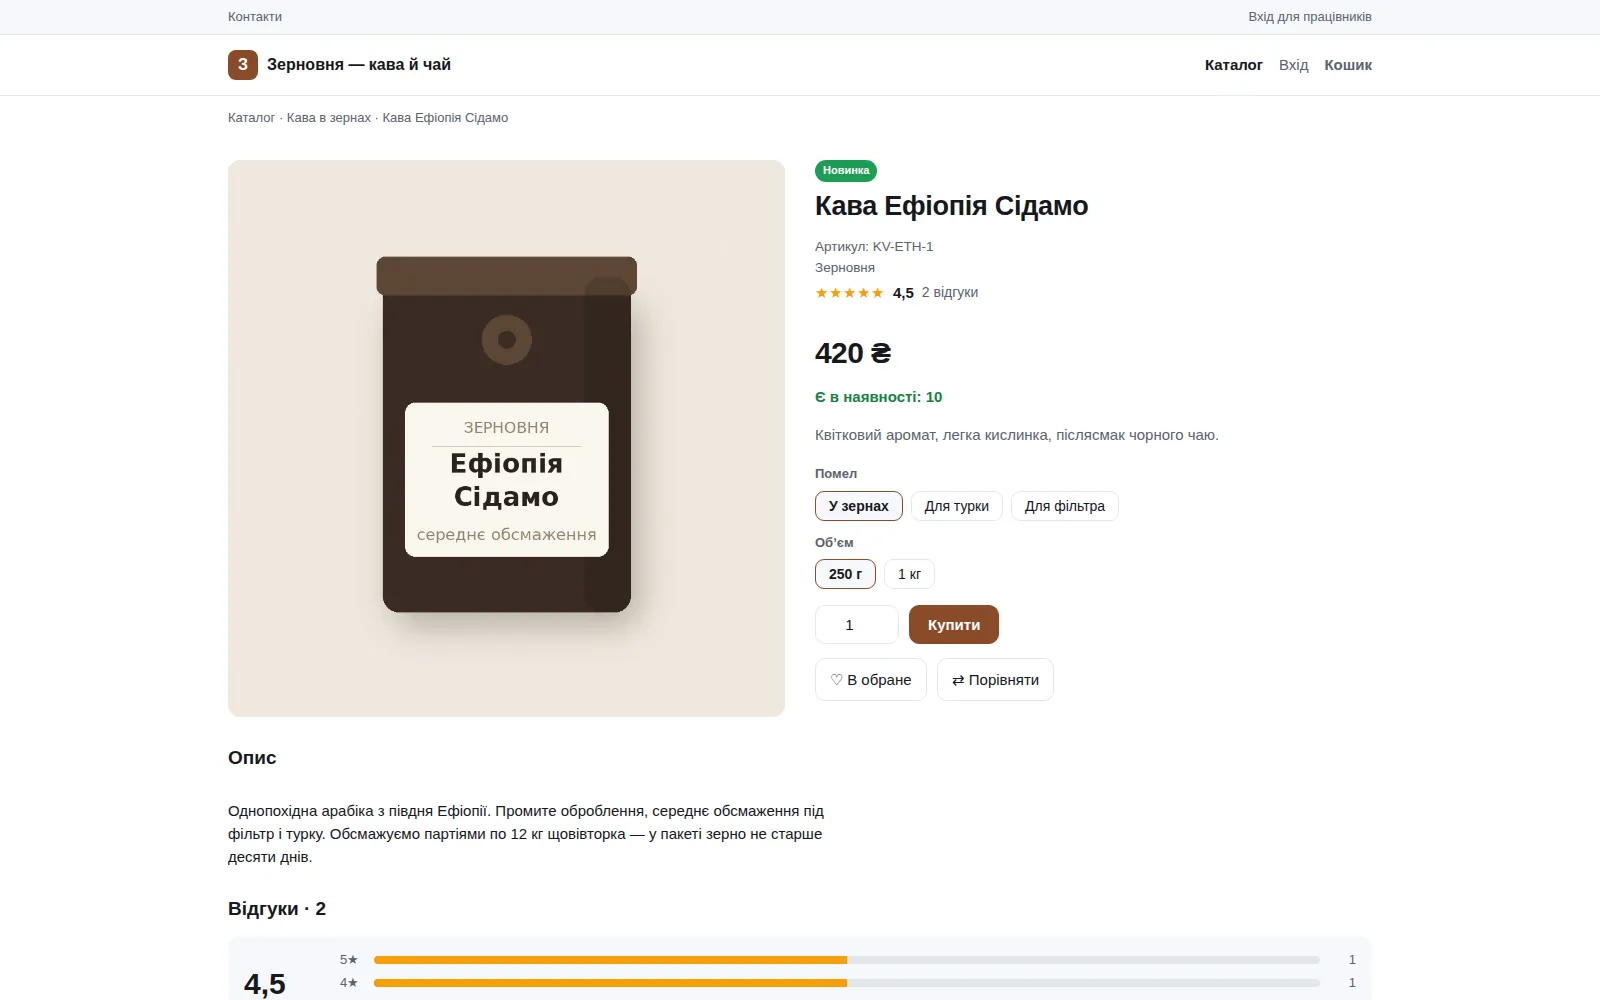Image resolution: width=1600 pixels, height=1000 pixels.
Task: Click the article text KV-ETH-1
Action: [x=903, y=246]
